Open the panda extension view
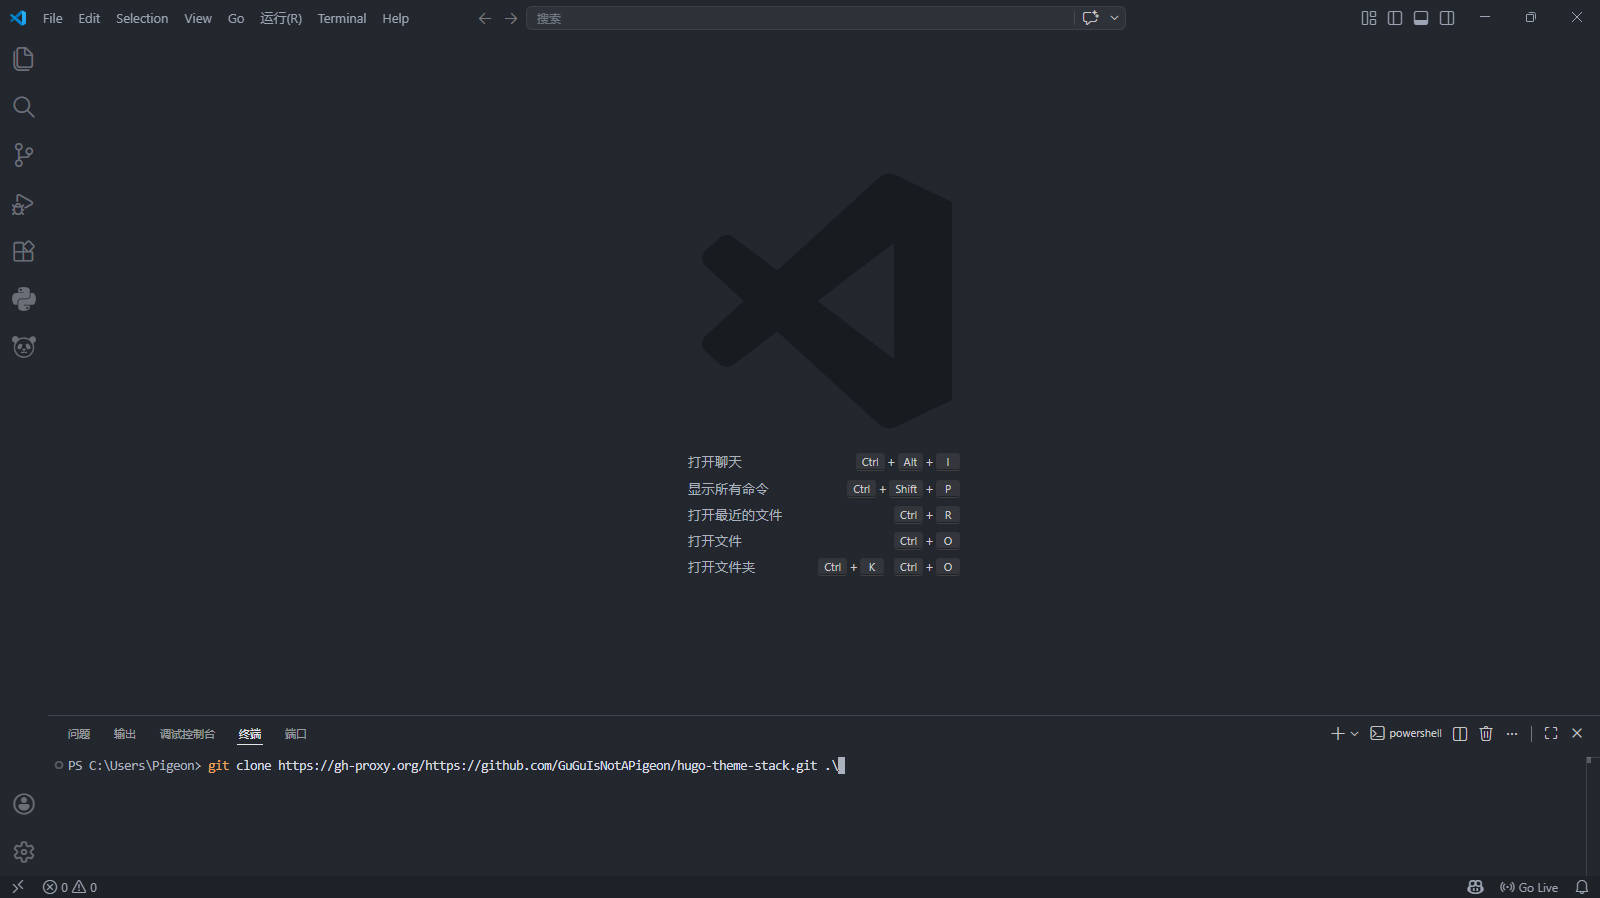This screenshot has width=1600, height=898. (x=24, y=347)
